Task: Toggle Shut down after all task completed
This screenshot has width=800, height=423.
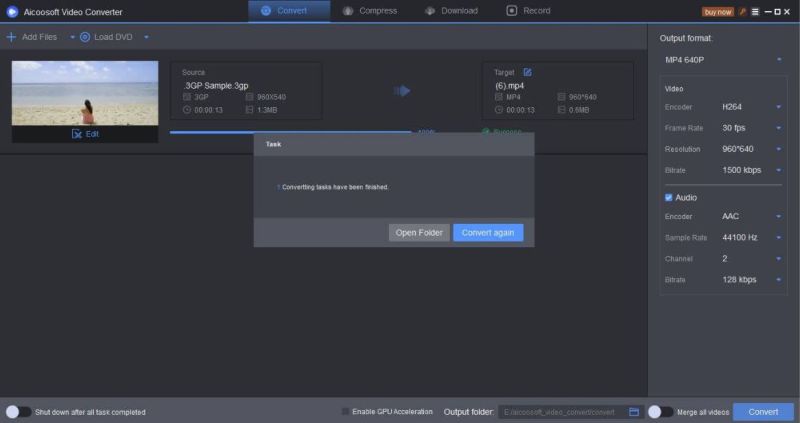Action: click(18, 412)
